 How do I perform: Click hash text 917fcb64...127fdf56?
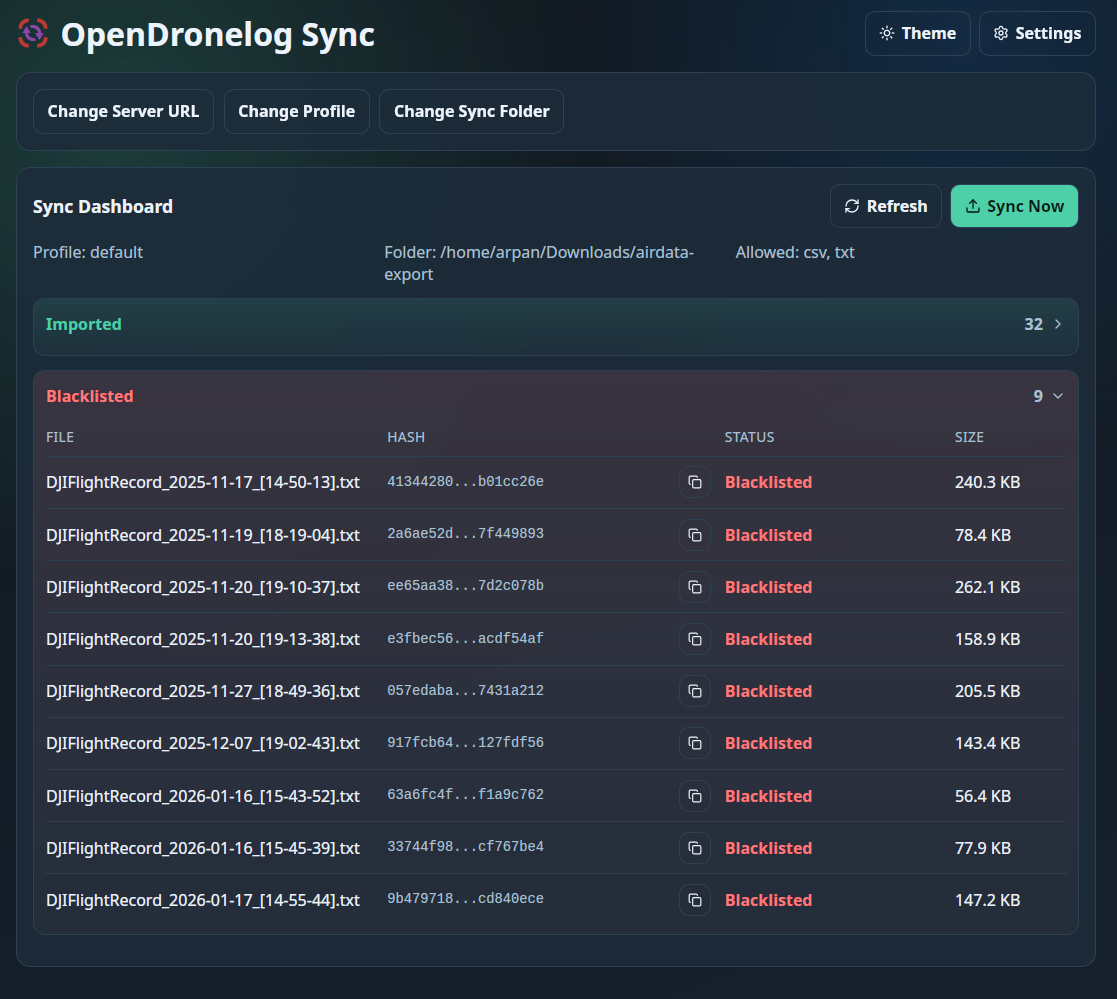tap(465, 742)
